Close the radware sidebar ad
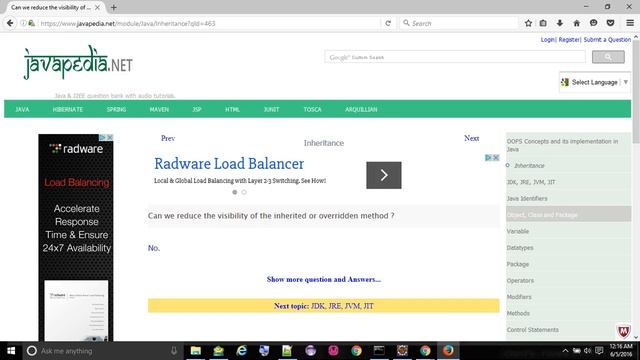Image resolution: width=640 pixels, height=360 pixels. (x=110, y=138)
